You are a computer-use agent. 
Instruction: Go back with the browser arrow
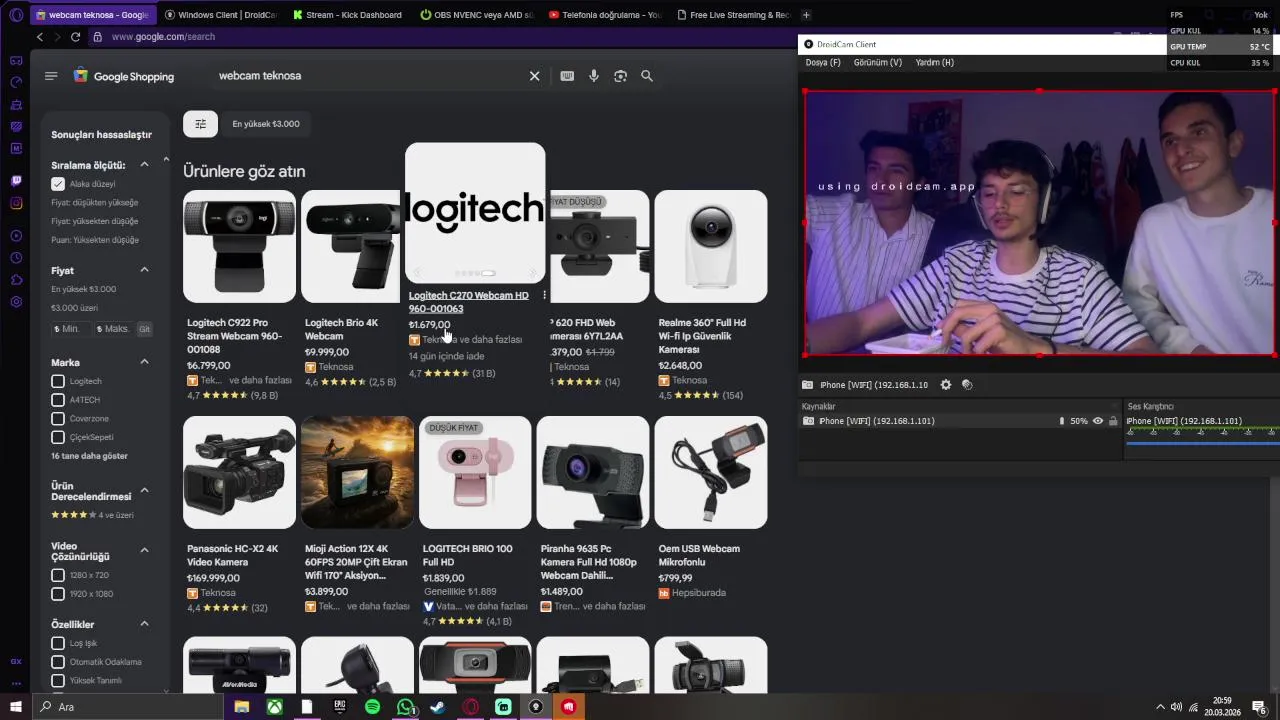[x=40, y=37]
